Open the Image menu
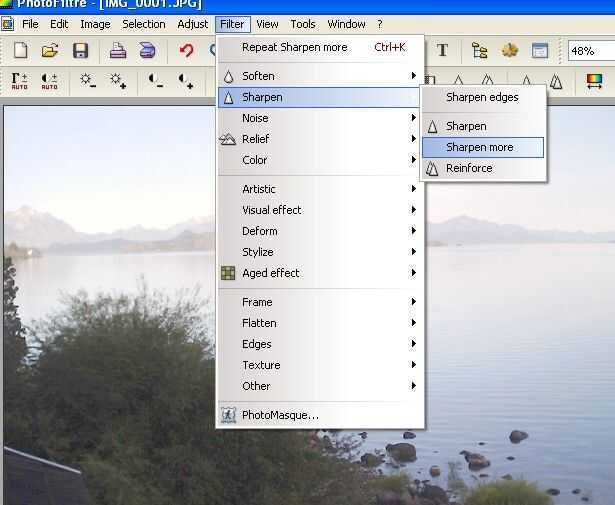The image size is (615, 505). coord(95,24)
